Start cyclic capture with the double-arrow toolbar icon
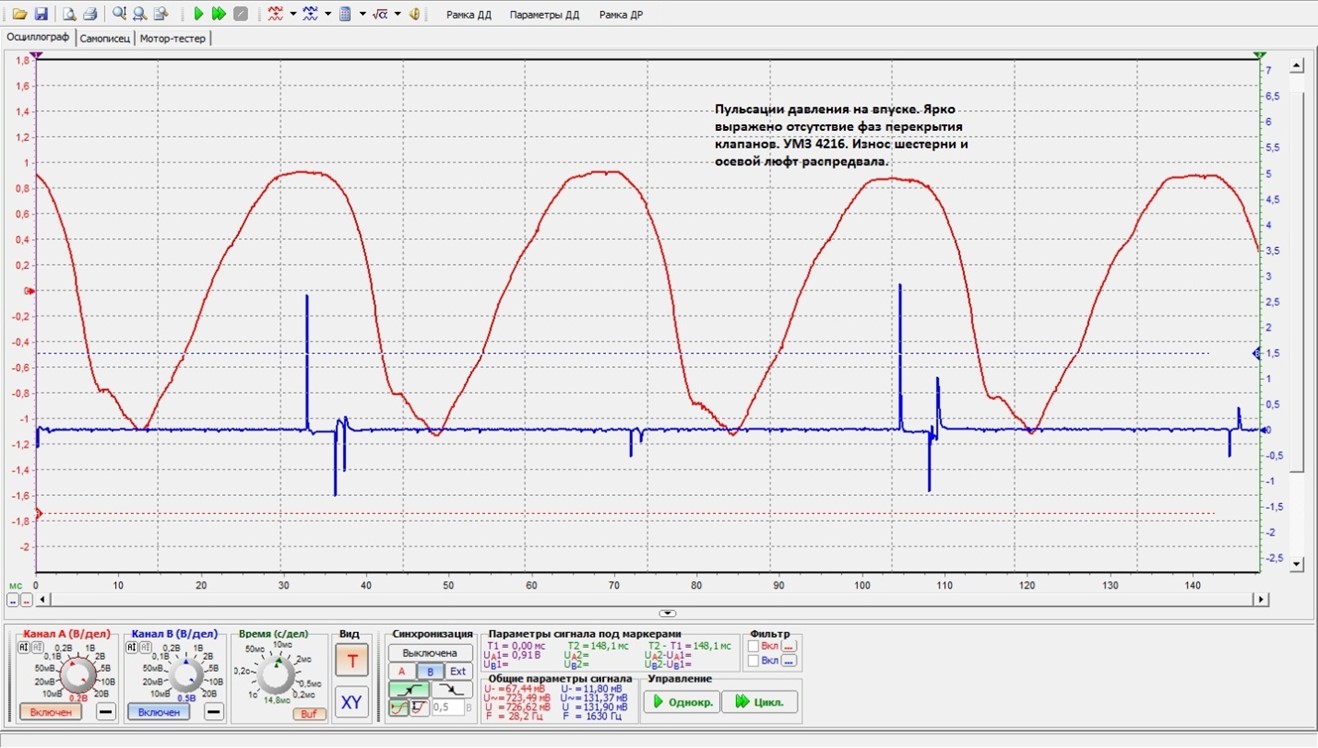 219,14
